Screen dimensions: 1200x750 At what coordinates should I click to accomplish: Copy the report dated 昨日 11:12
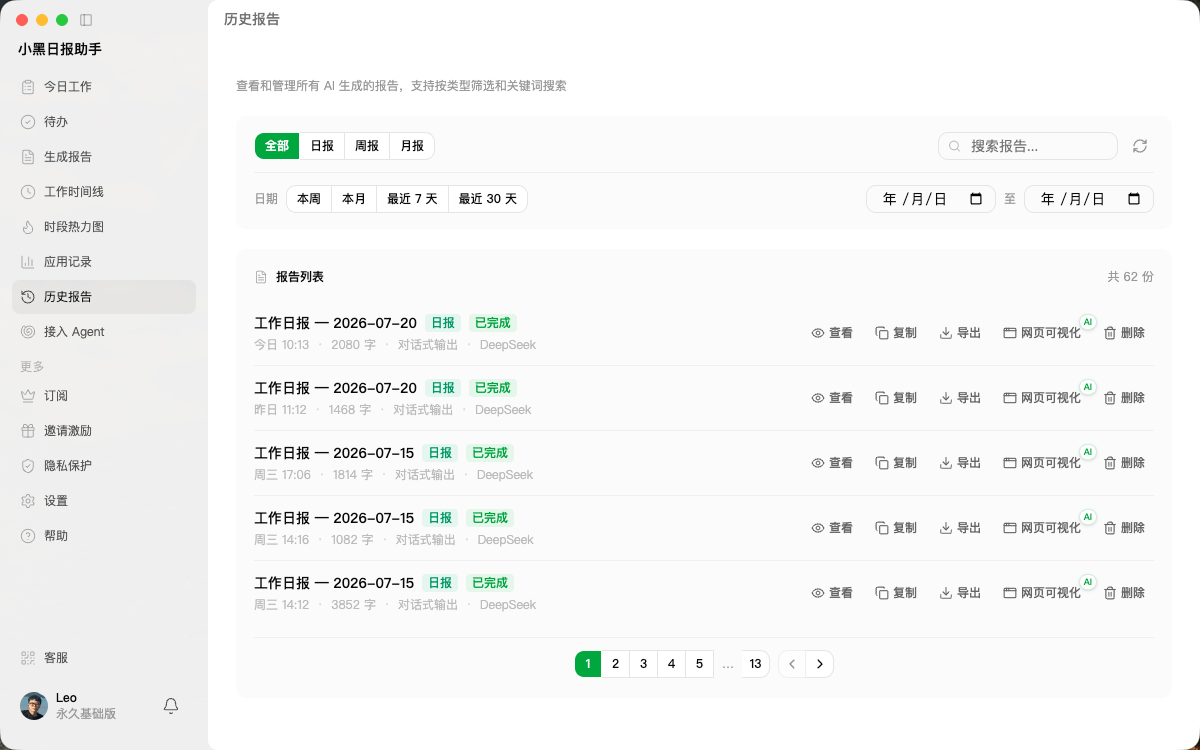tap(896, 398)
